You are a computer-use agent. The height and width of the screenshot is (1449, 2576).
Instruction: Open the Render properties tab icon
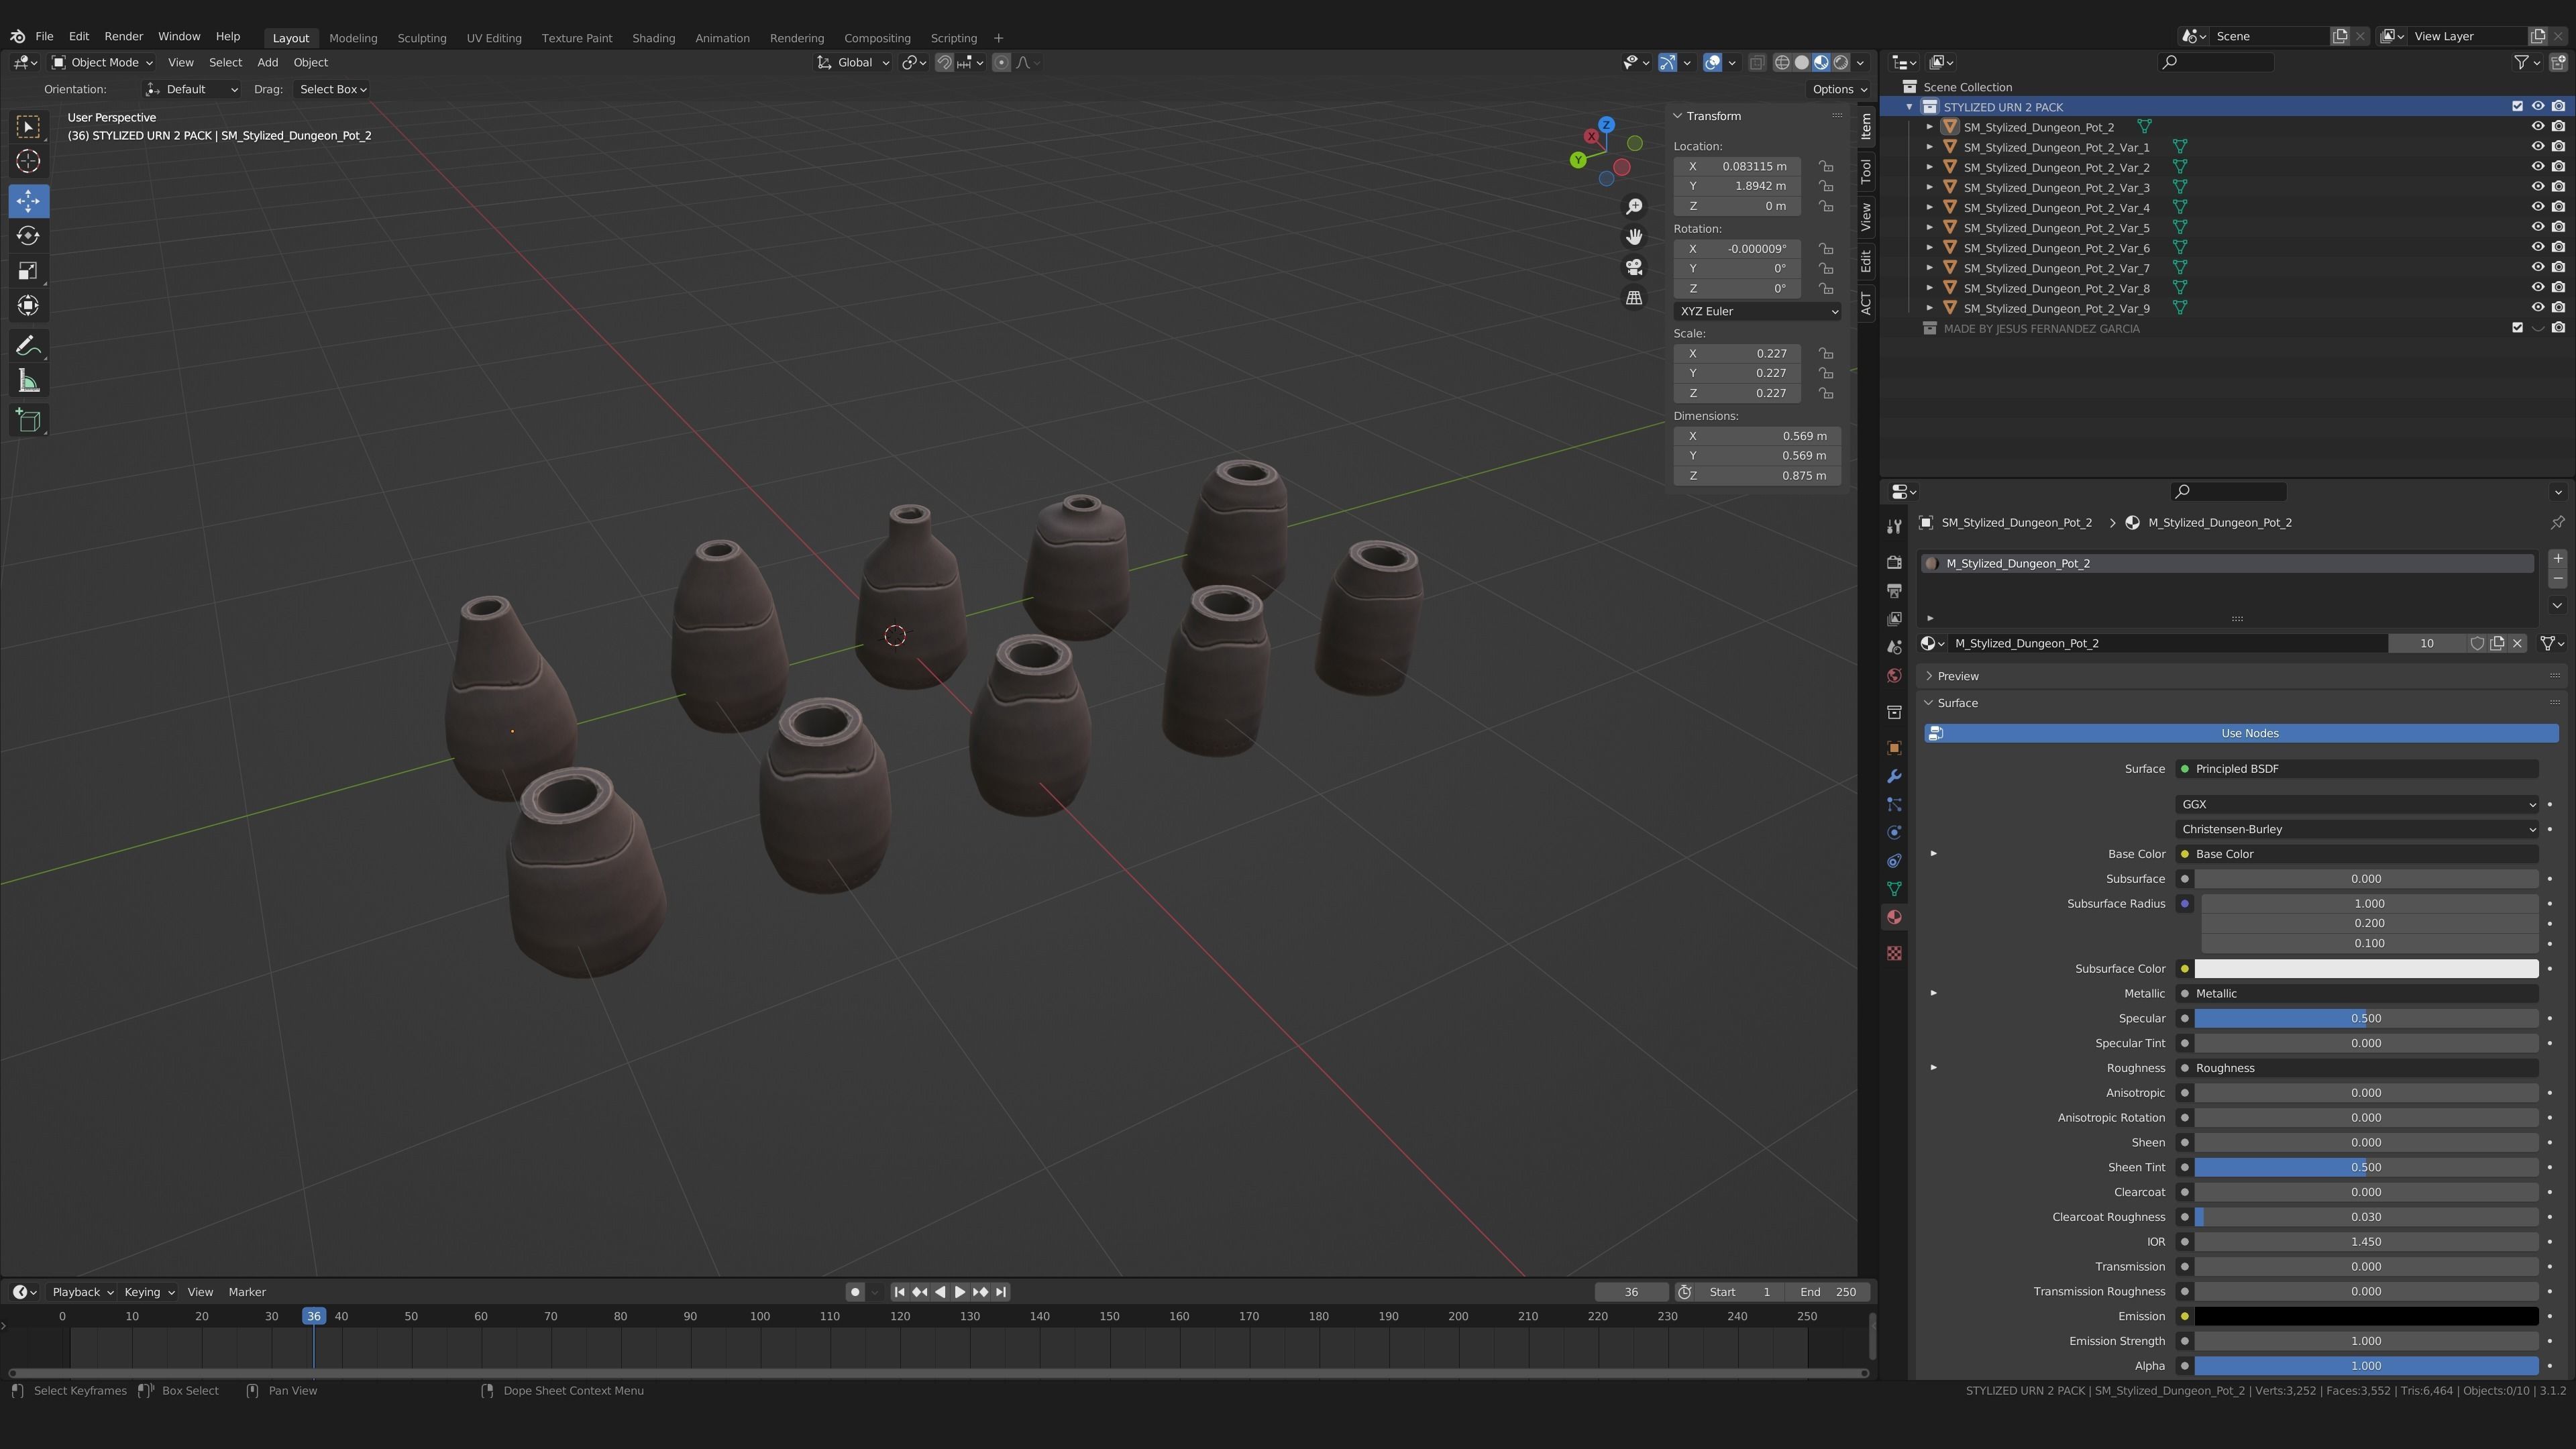pyautogui.click(x=1894, y=562)
